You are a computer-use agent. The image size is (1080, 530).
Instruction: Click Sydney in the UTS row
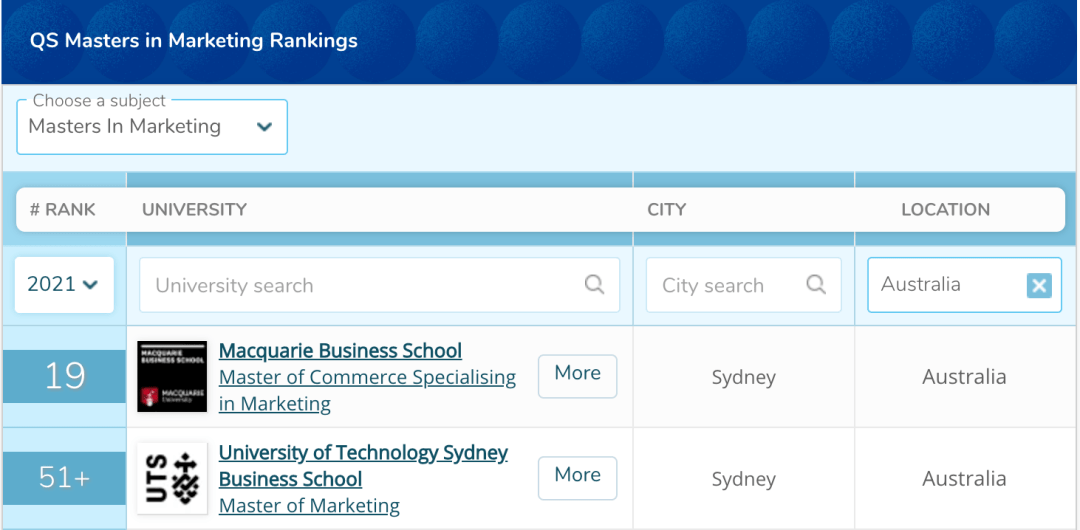point(744,480)
